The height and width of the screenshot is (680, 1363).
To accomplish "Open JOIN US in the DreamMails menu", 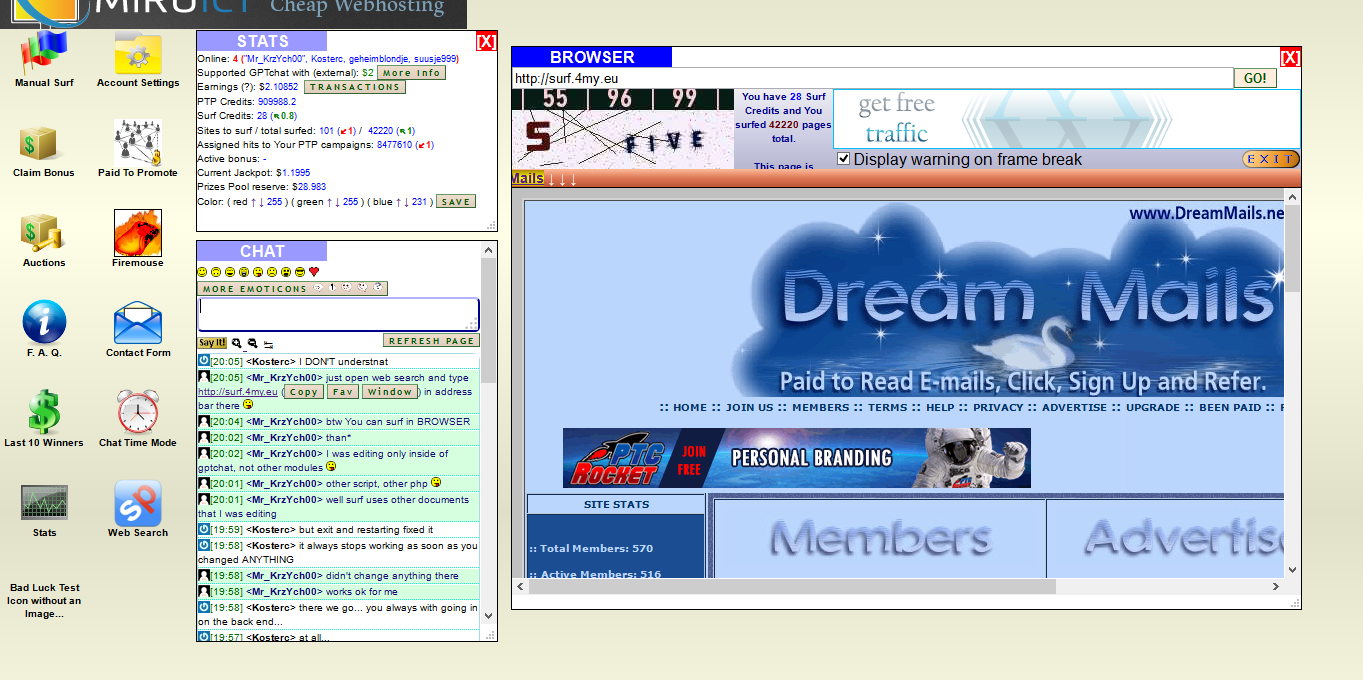I will point(749,407).
